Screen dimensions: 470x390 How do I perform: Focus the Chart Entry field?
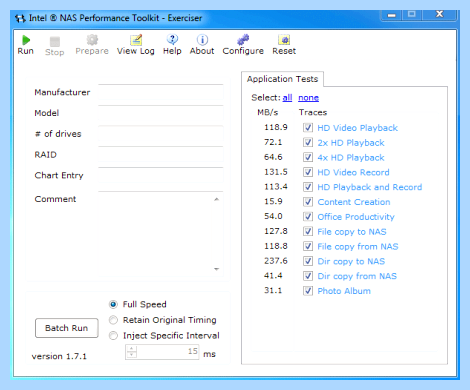(x=160, y=176)
